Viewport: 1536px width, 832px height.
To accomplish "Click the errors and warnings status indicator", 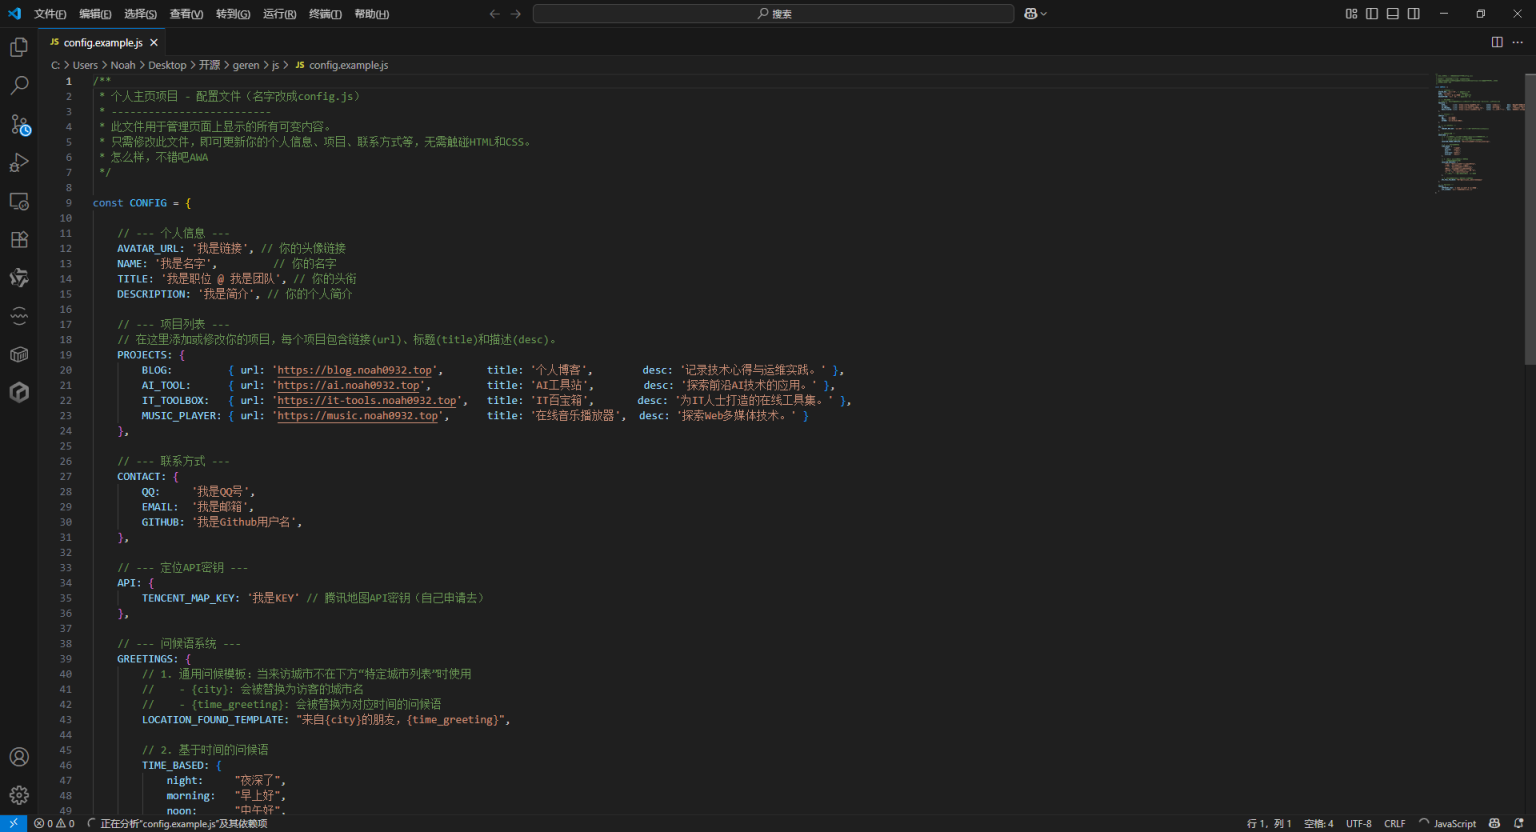I will tap(54, 824).
